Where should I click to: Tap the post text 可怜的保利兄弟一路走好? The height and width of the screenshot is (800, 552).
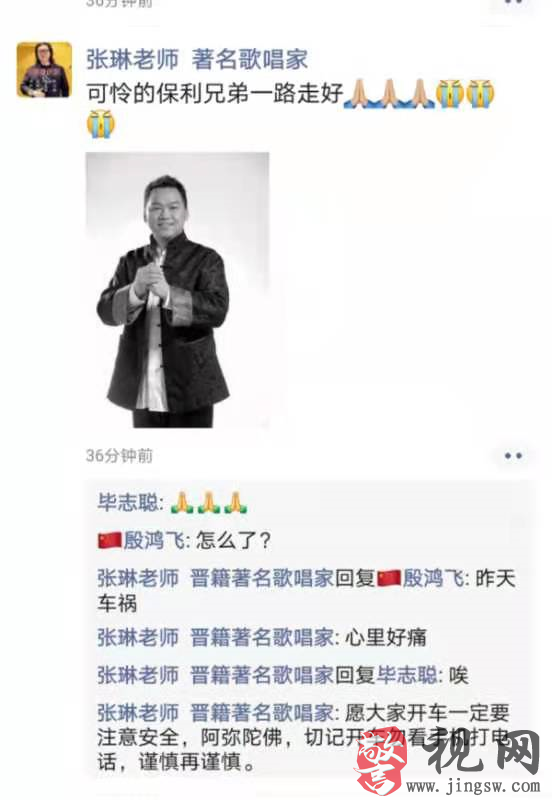tap(214, 94)
